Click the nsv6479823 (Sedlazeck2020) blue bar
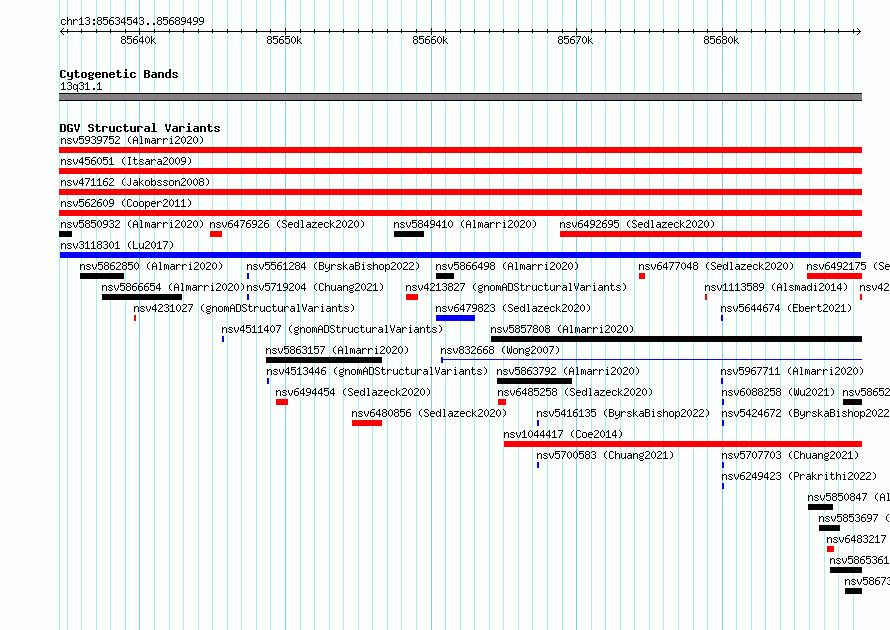The width and height of the screenshot is (890, 630). click(455, 318)
